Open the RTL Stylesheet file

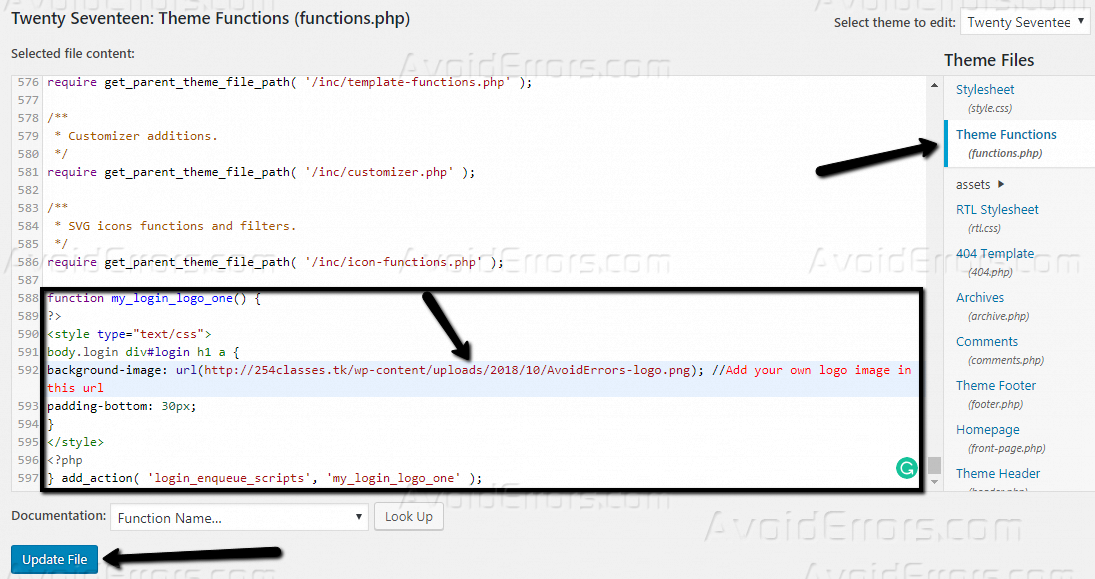click(997, 210)
